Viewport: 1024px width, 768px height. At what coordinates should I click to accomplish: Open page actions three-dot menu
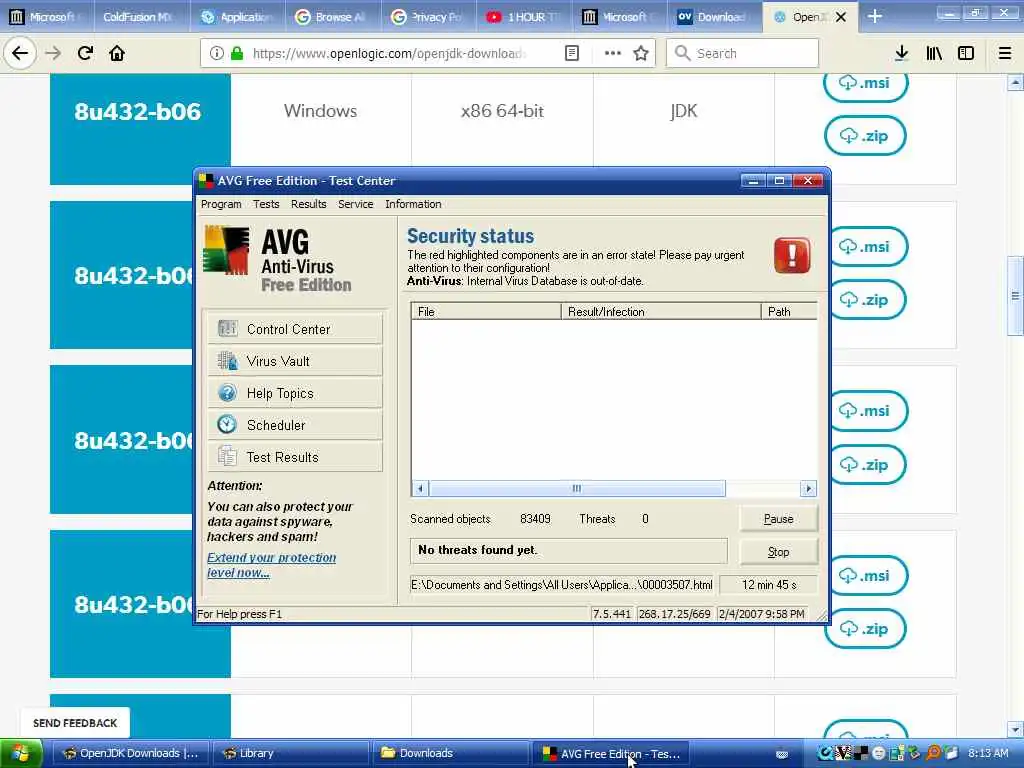pyautogui.click(x=613, y=53)
